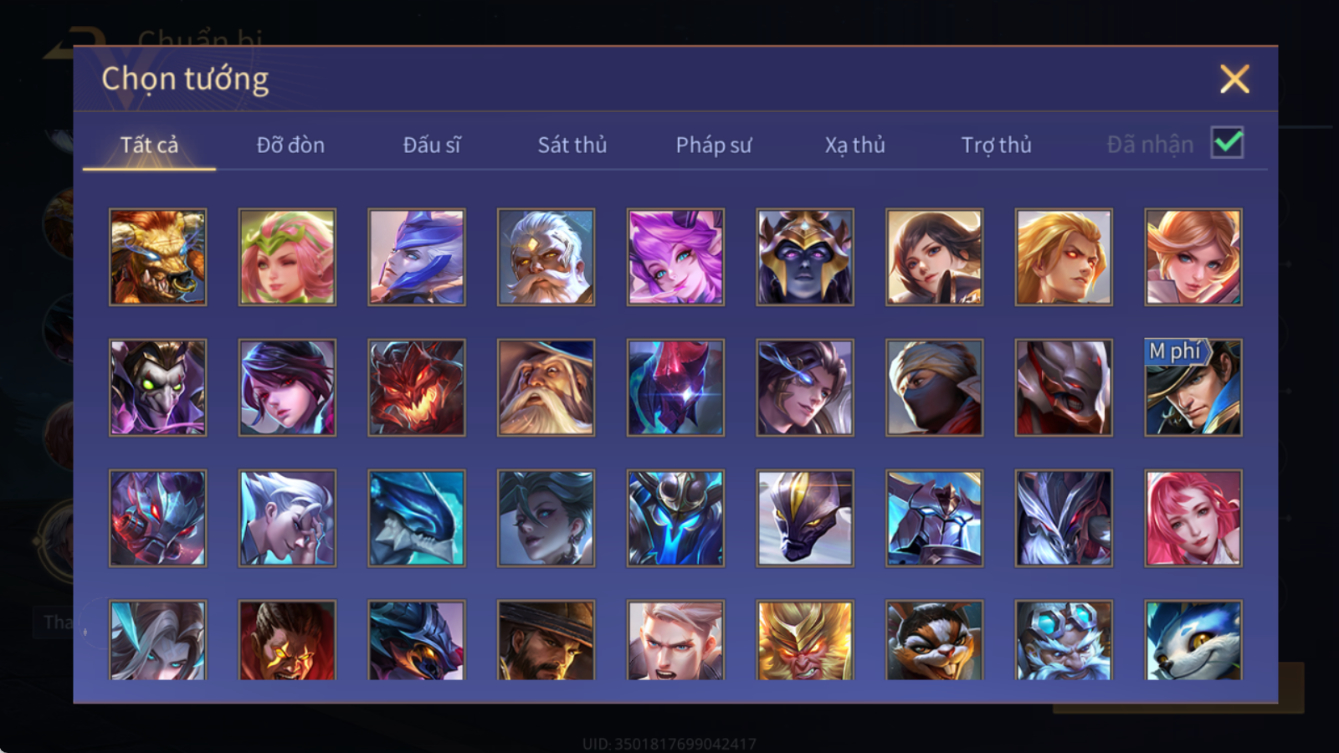Switch to the 'Đỡ đòn' tab
Viewport: 1339px width, 753px height.
point(290,145)
